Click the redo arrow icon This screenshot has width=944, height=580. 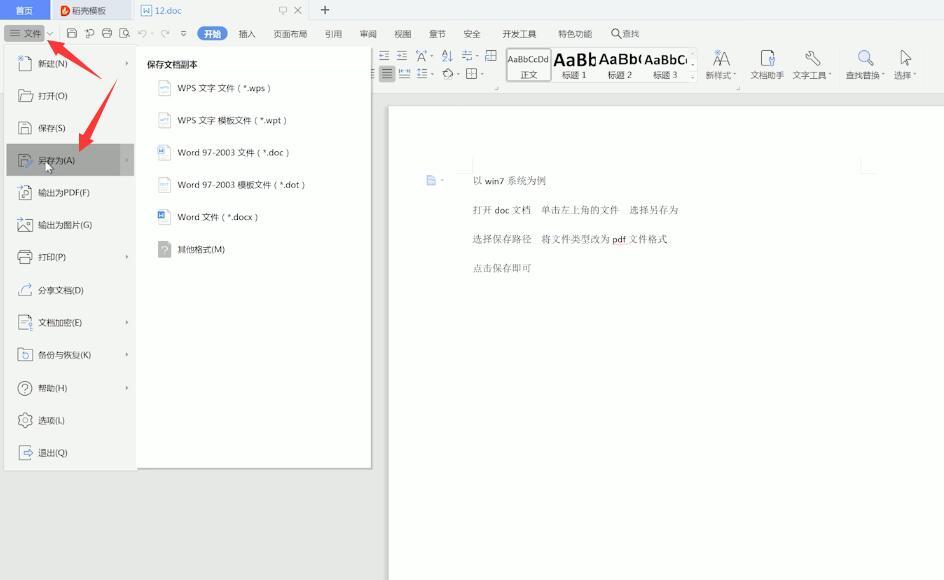164,34
